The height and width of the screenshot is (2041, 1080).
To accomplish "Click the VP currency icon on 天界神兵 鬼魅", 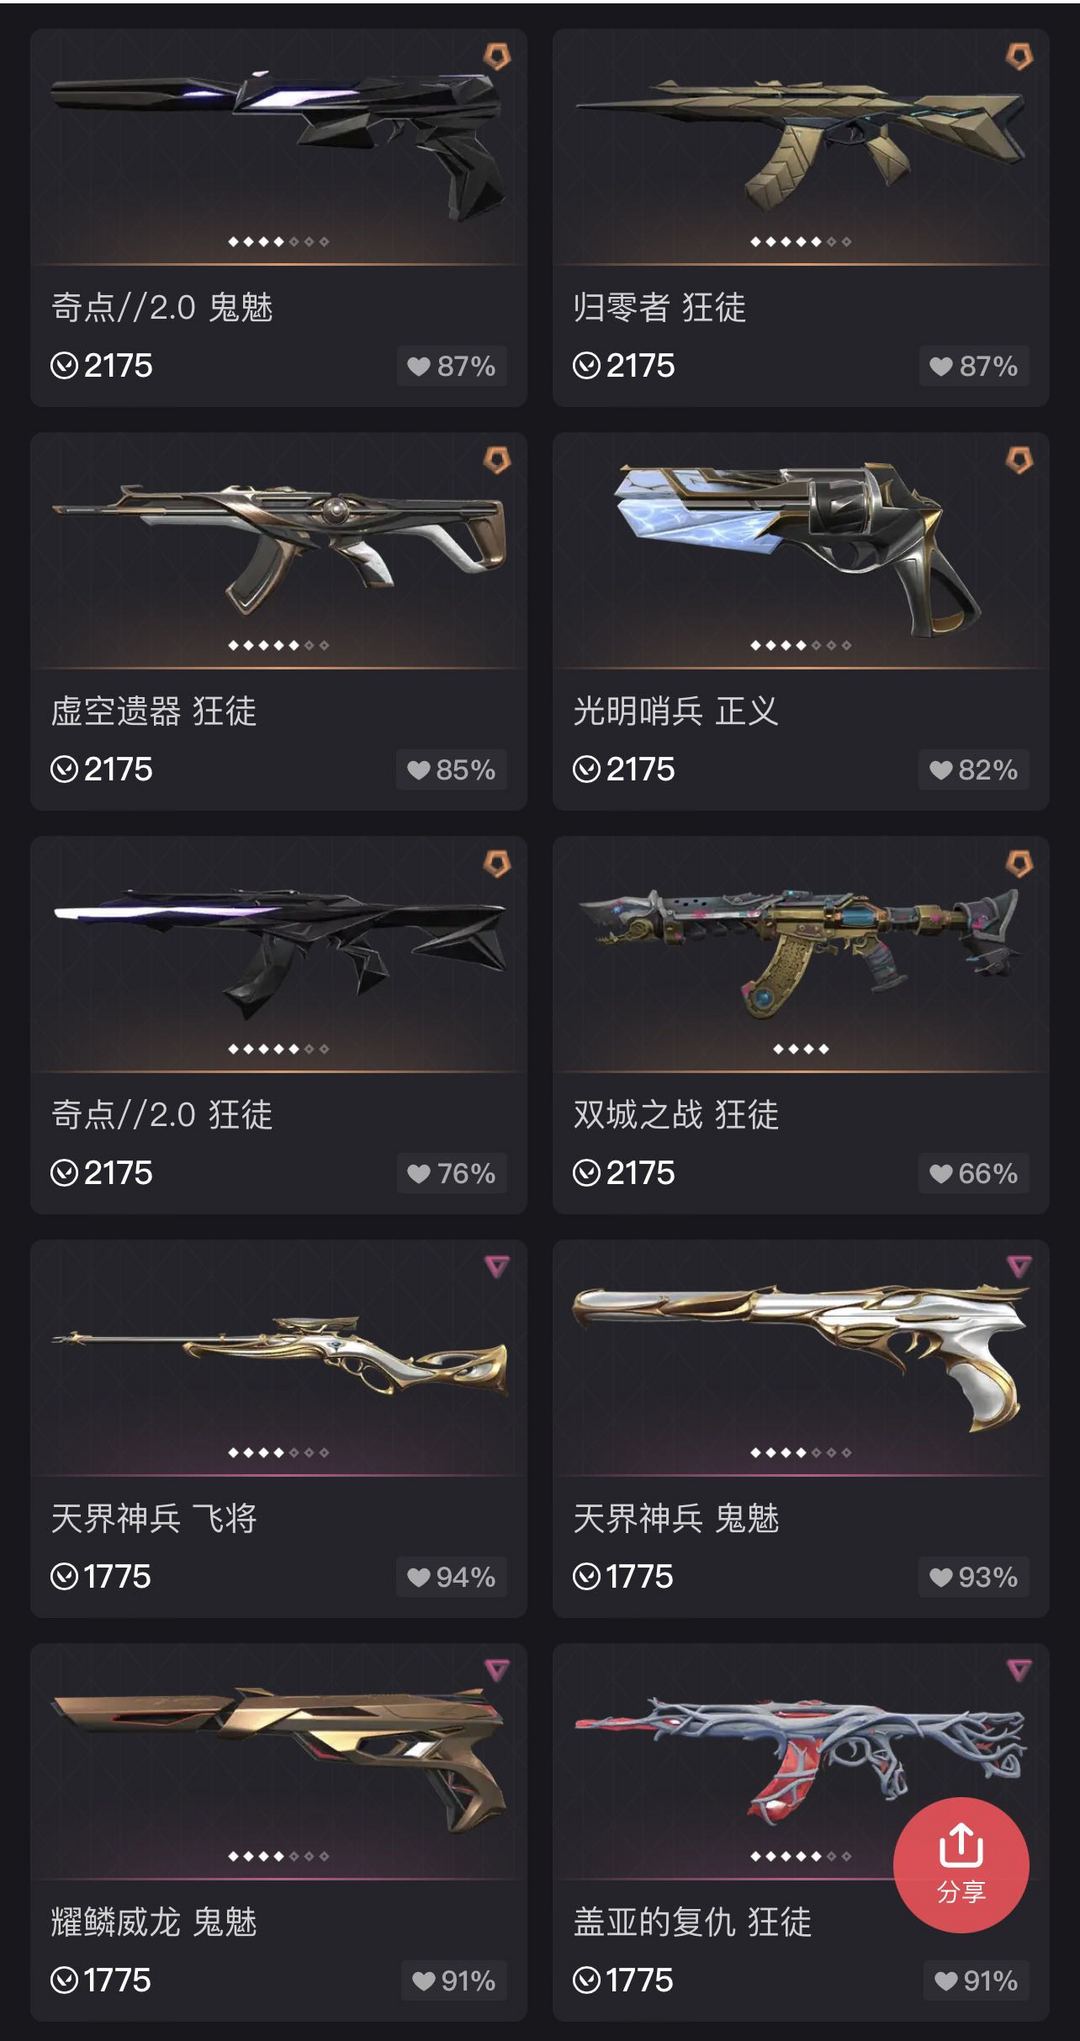I will coord(587,1576).
